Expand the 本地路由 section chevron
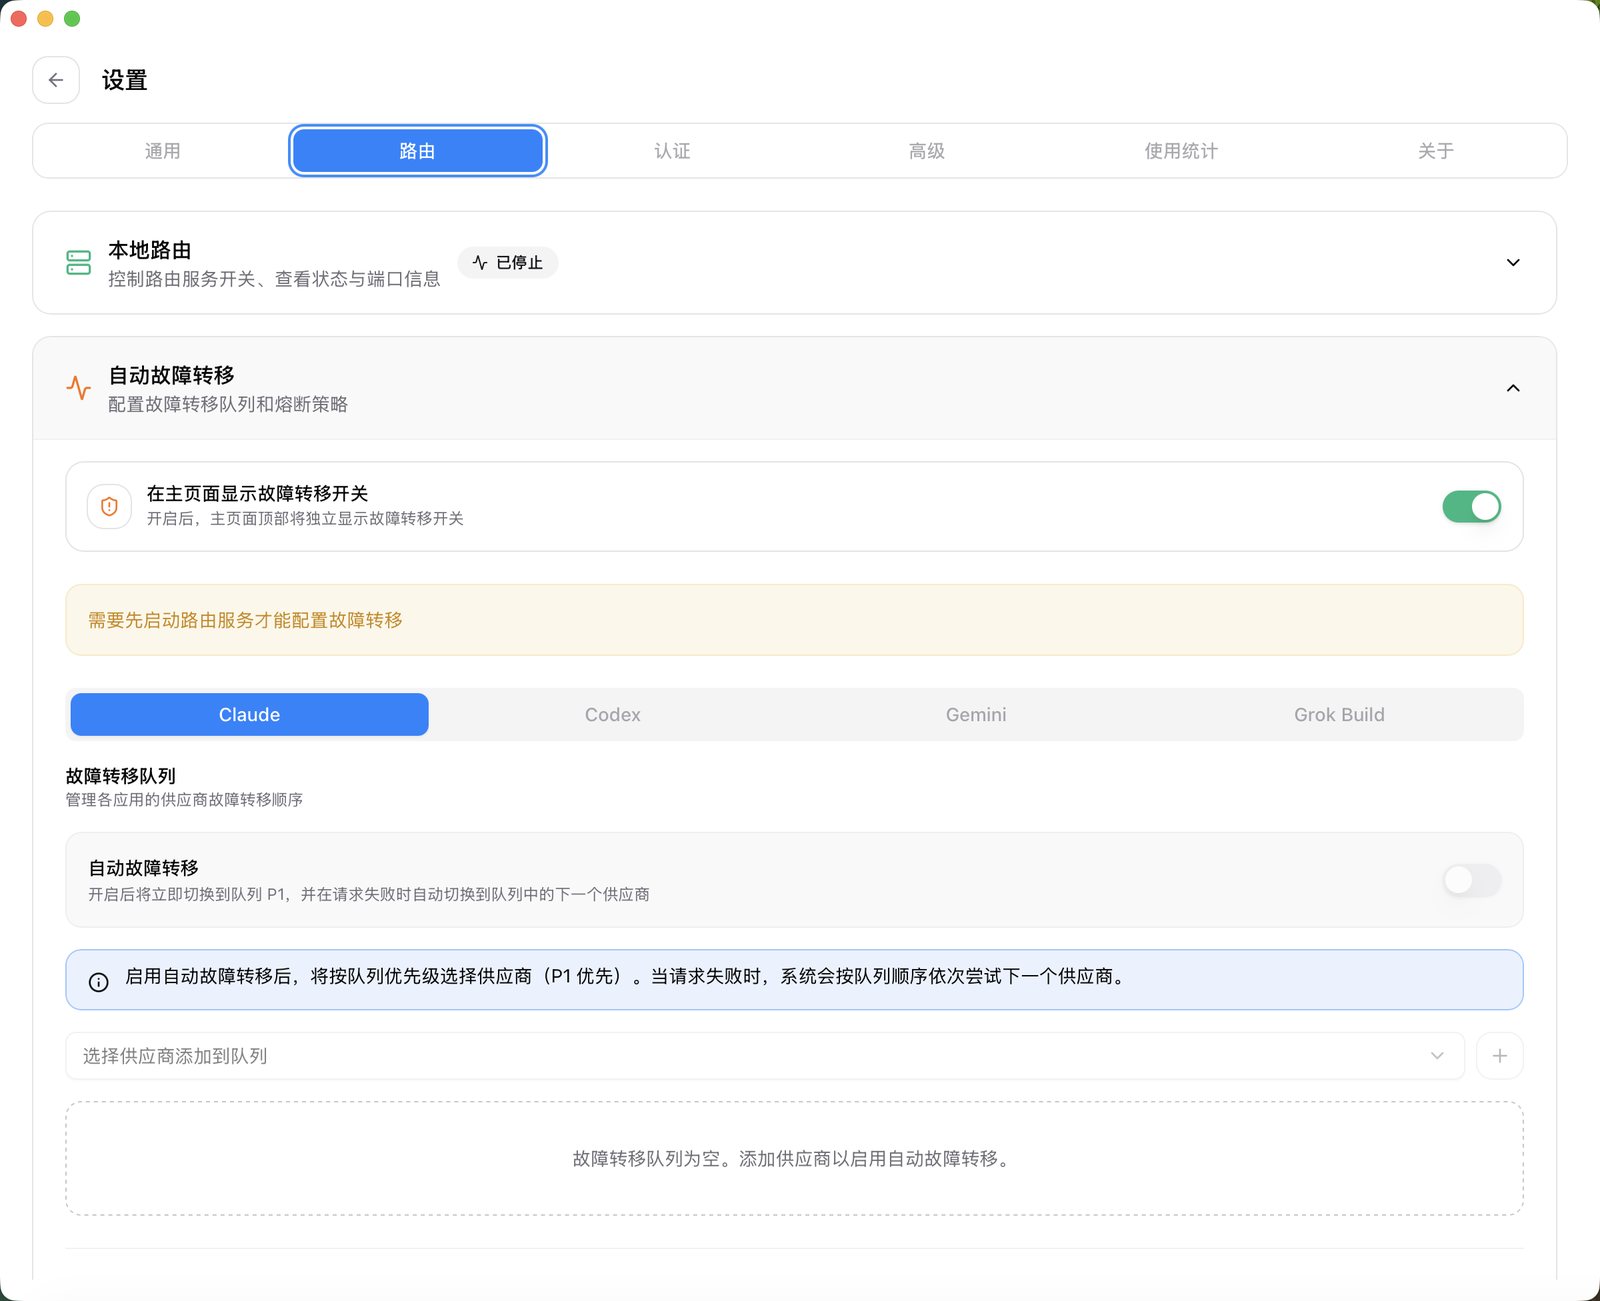Screen dimensions: 1600x1301 [x=1513, y=263]
